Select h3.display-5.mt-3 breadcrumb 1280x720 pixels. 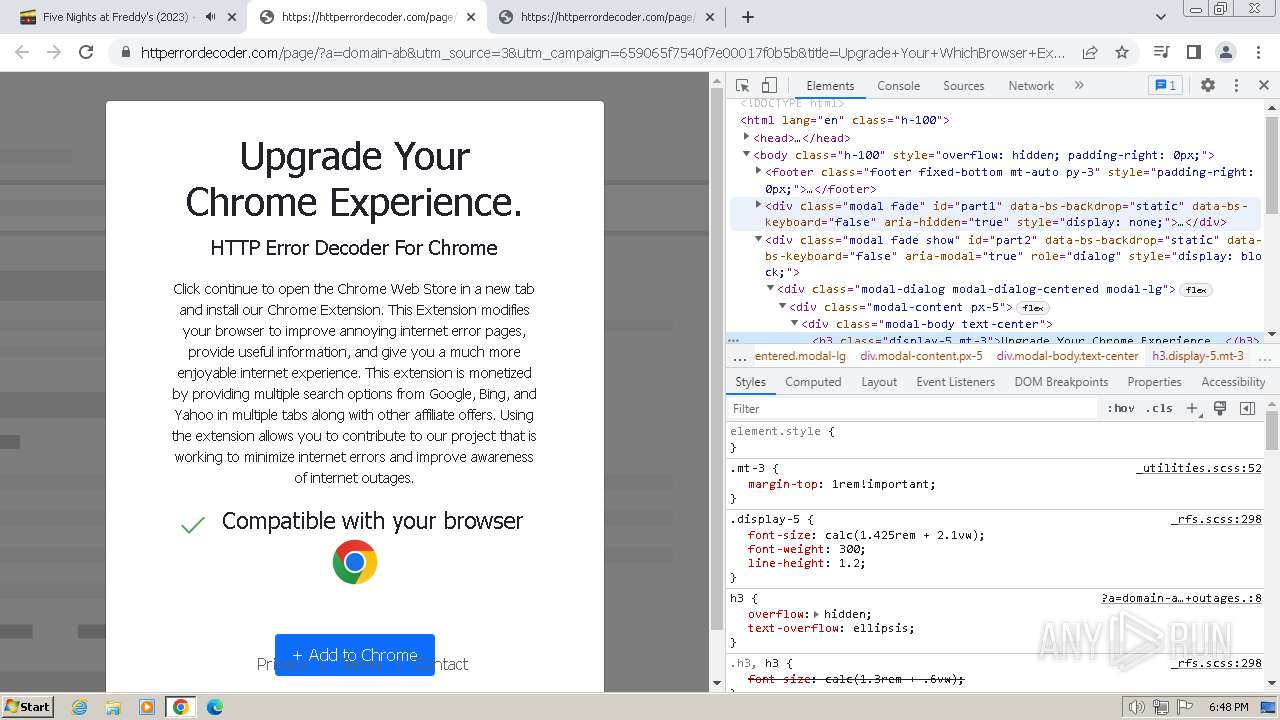(1198, 356)
